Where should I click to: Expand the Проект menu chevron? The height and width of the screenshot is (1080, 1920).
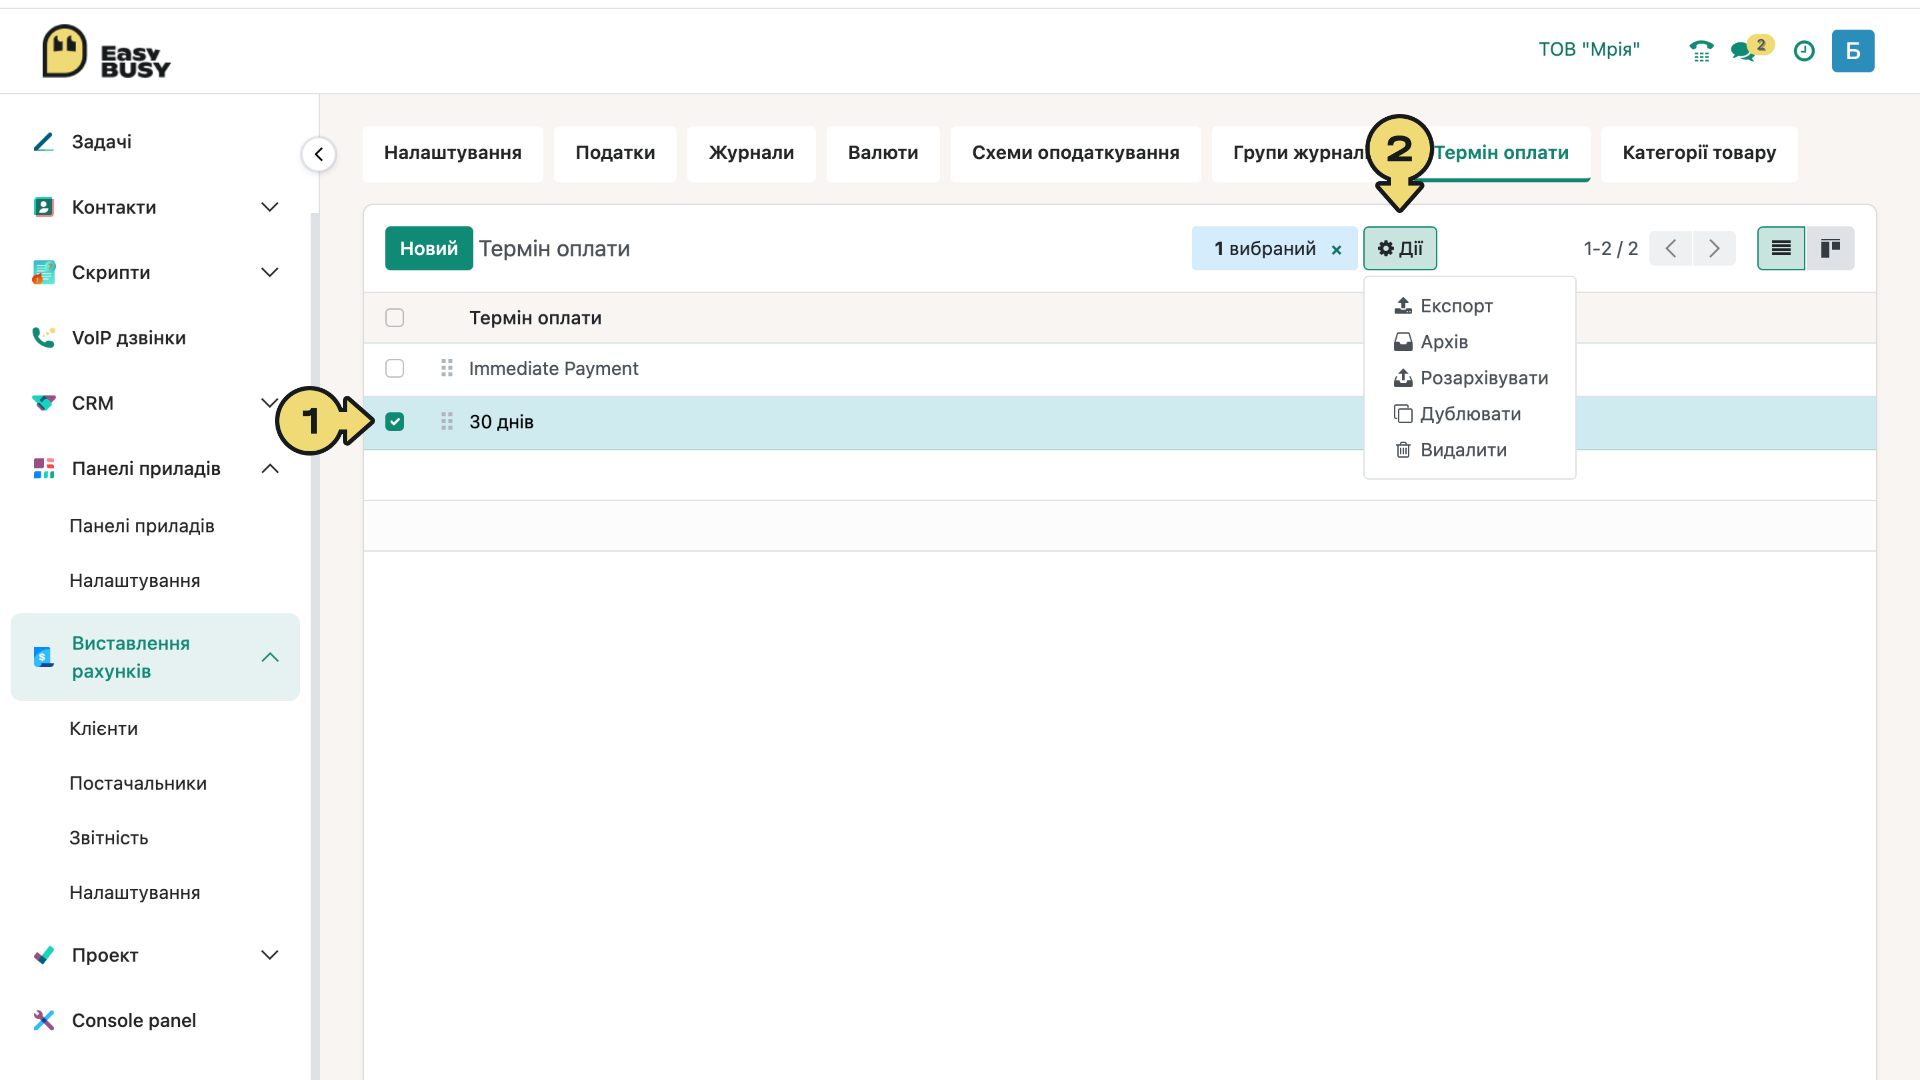(270, 955)
